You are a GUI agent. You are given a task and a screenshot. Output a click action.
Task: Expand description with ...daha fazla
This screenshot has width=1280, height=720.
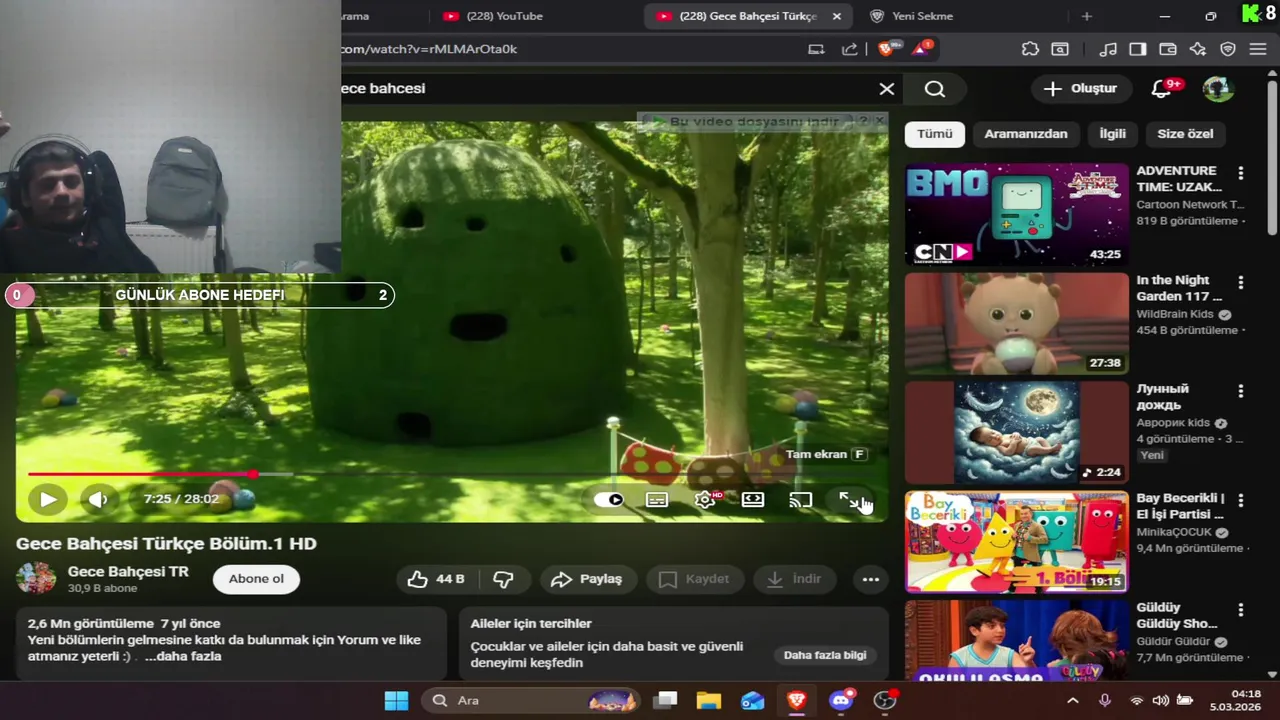click(183, 656)
